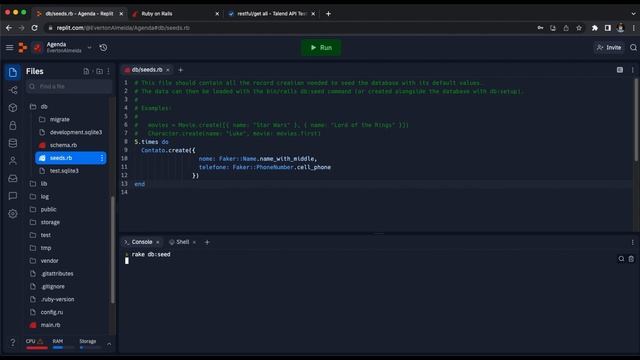Open Settings gear in sidebar
Image resolution: width=640 pixels, height=360 pixels.
(x=13, y=213)
